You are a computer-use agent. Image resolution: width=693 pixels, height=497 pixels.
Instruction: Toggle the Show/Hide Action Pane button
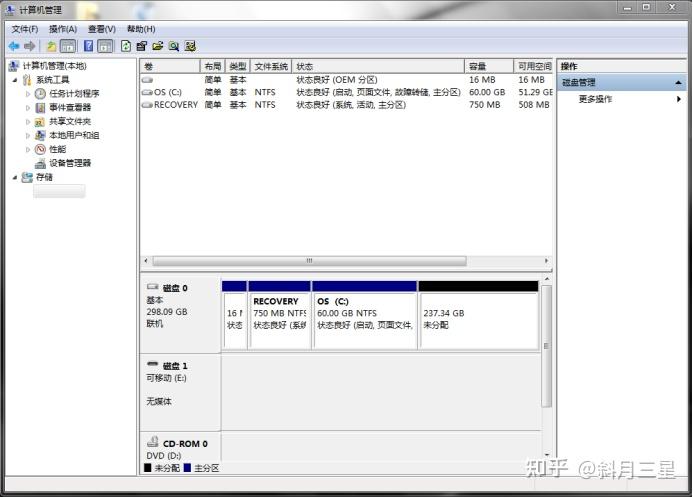(x=105, y=46)
